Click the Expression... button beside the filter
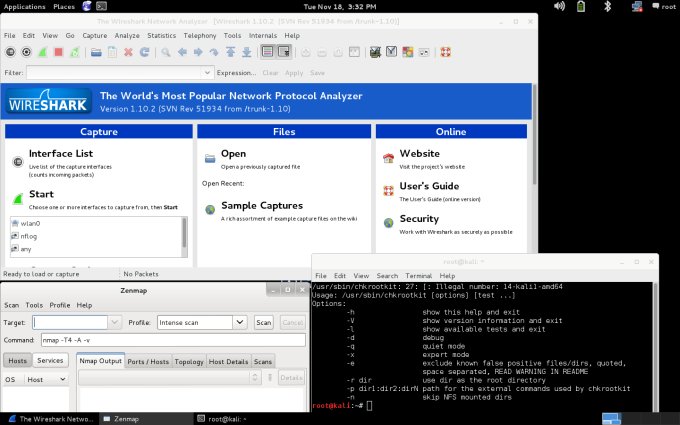The width and height of the screenshot is (680, 425). (x=236, y=73)
